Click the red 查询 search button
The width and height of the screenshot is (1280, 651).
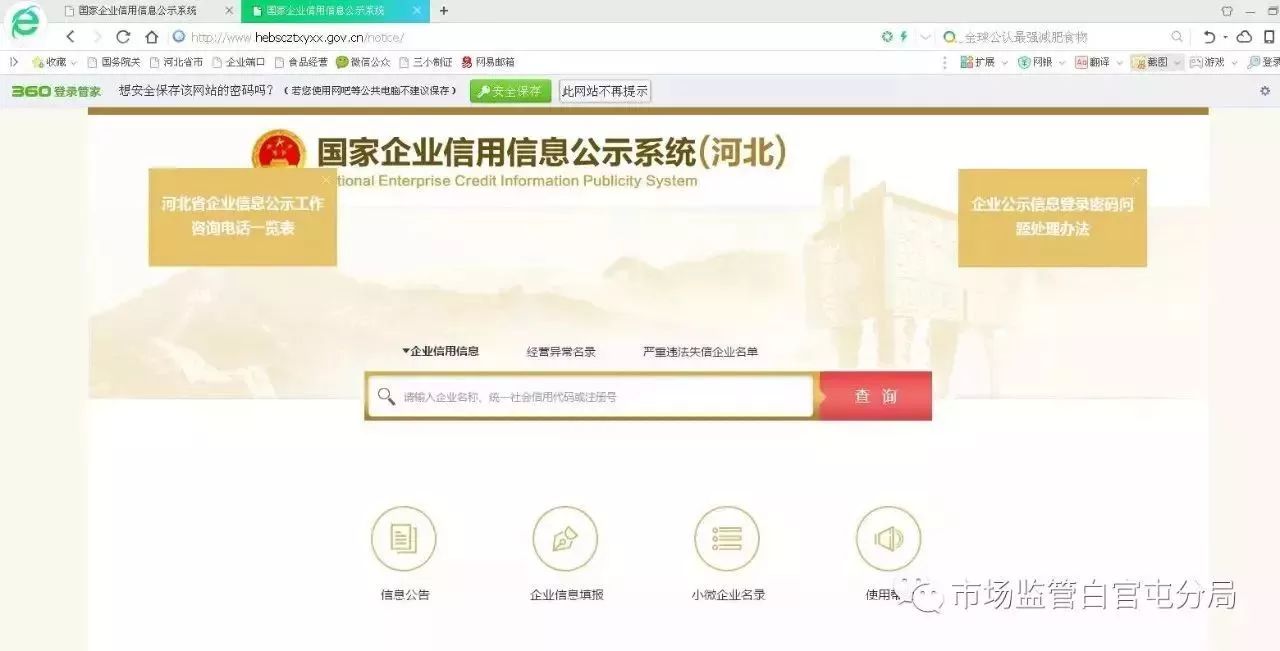[876, 396]
